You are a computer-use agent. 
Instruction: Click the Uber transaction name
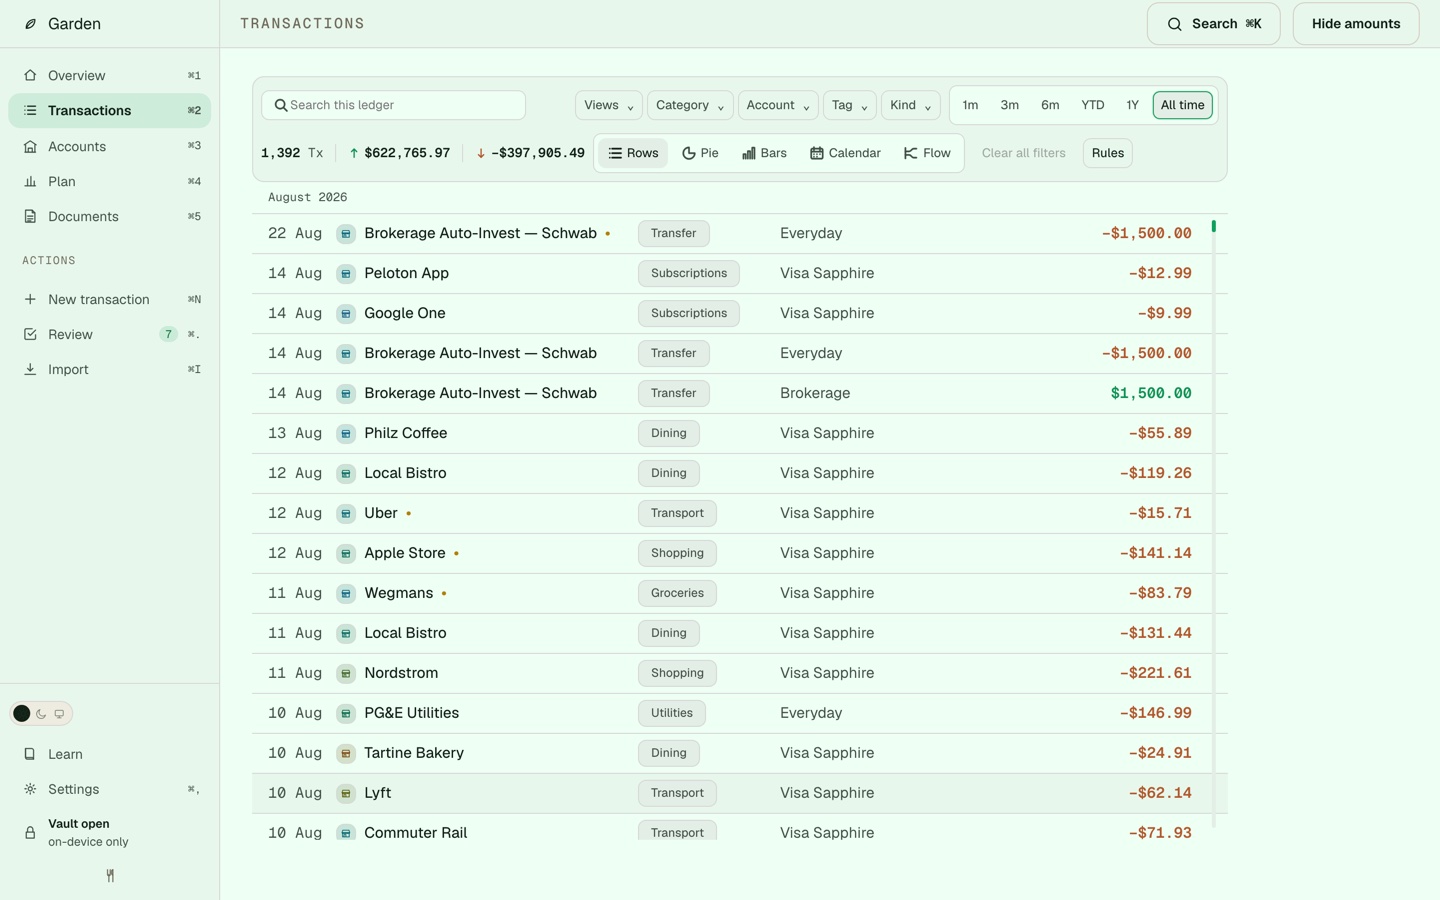pyautogui.click(x=381, y=513)
